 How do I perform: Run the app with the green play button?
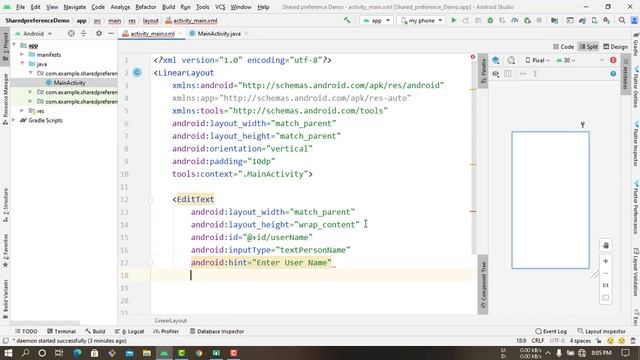[453, 20]
